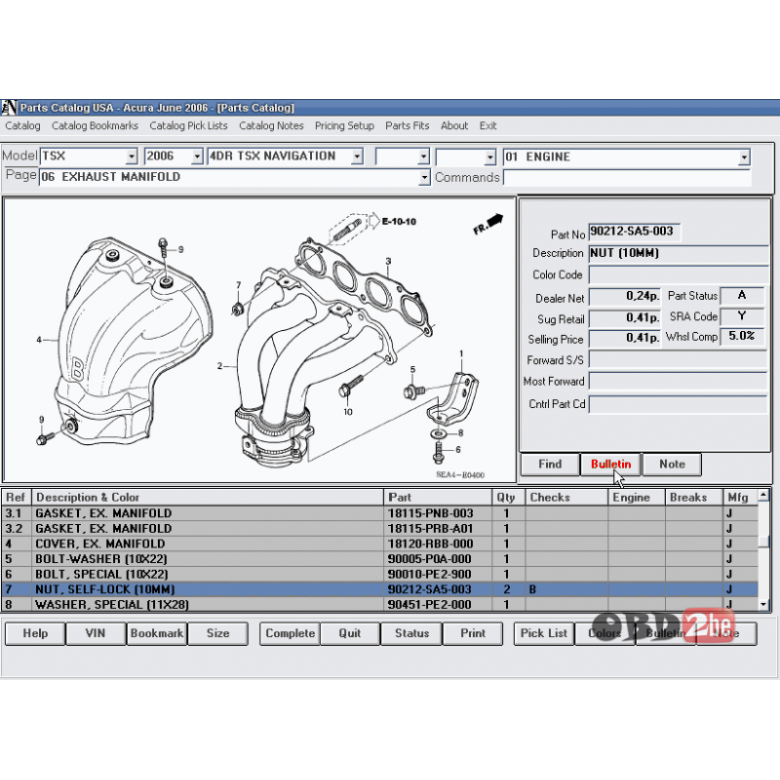Expand the 2006 year dropdown
The width and height of the screenshot is (780, 780).
197,157
